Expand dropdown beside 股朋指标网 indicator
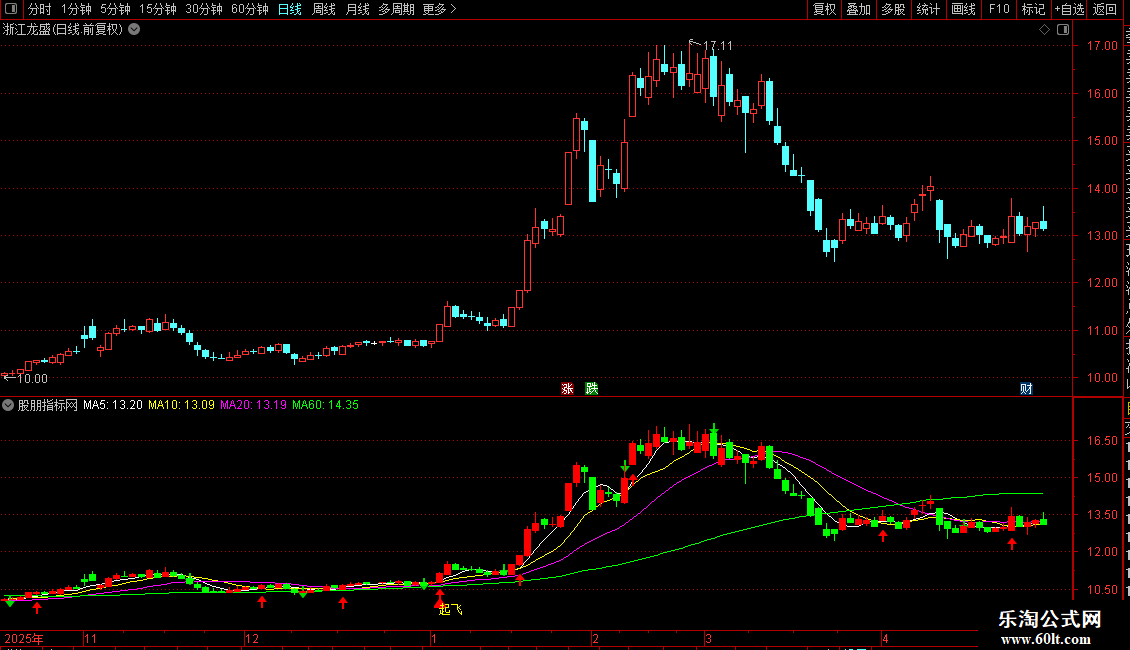Image resolution: width=1130 pixels, height=650 pixels. [x=8, y=405]
